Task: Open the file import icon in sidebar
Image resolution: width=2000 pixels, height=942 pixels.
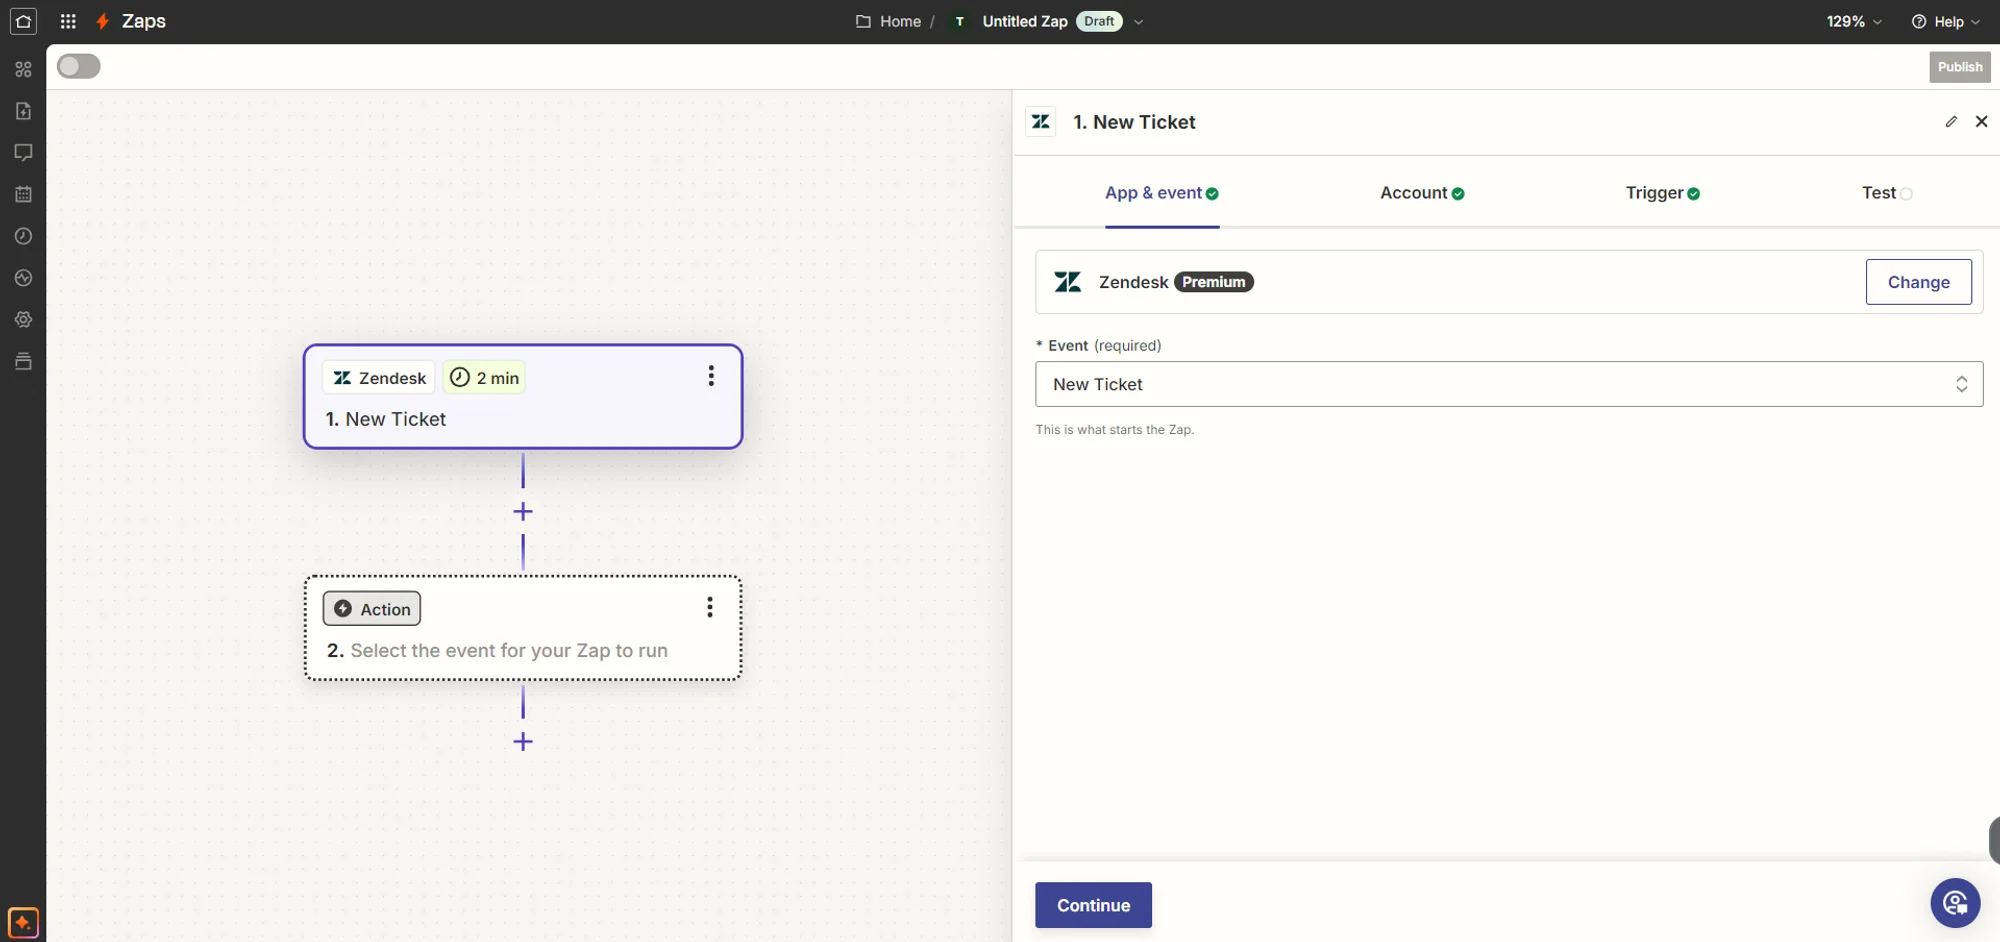Action: pos(23,111)
